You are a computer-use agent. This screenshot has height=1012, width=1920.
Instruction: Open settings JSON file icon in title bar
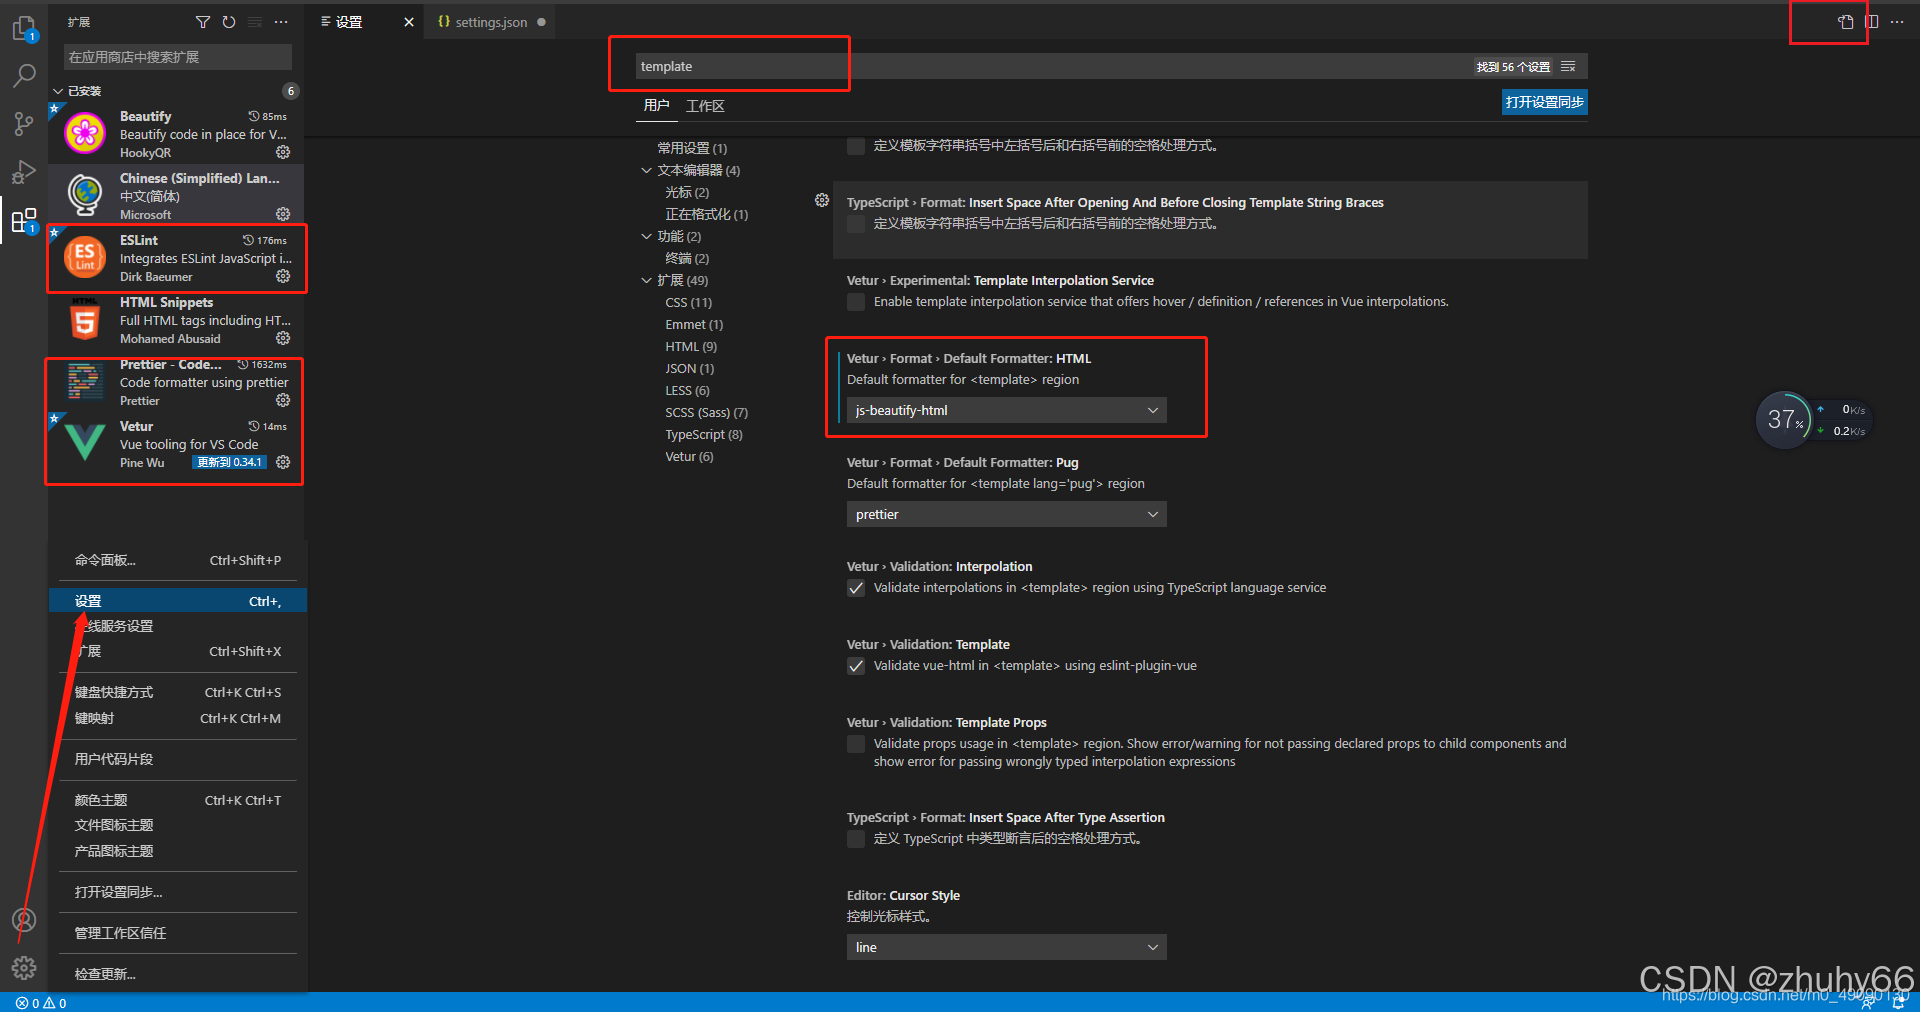[x=1846, y=22]
